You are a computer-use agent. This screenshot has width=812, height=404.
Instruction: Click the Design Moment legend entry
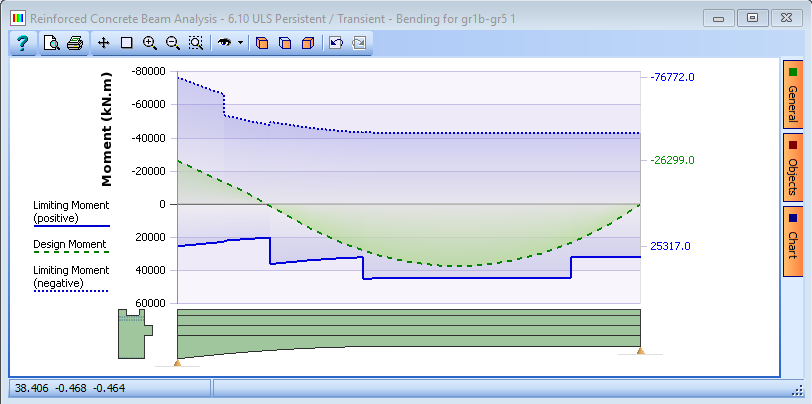(x=71, y=246)
